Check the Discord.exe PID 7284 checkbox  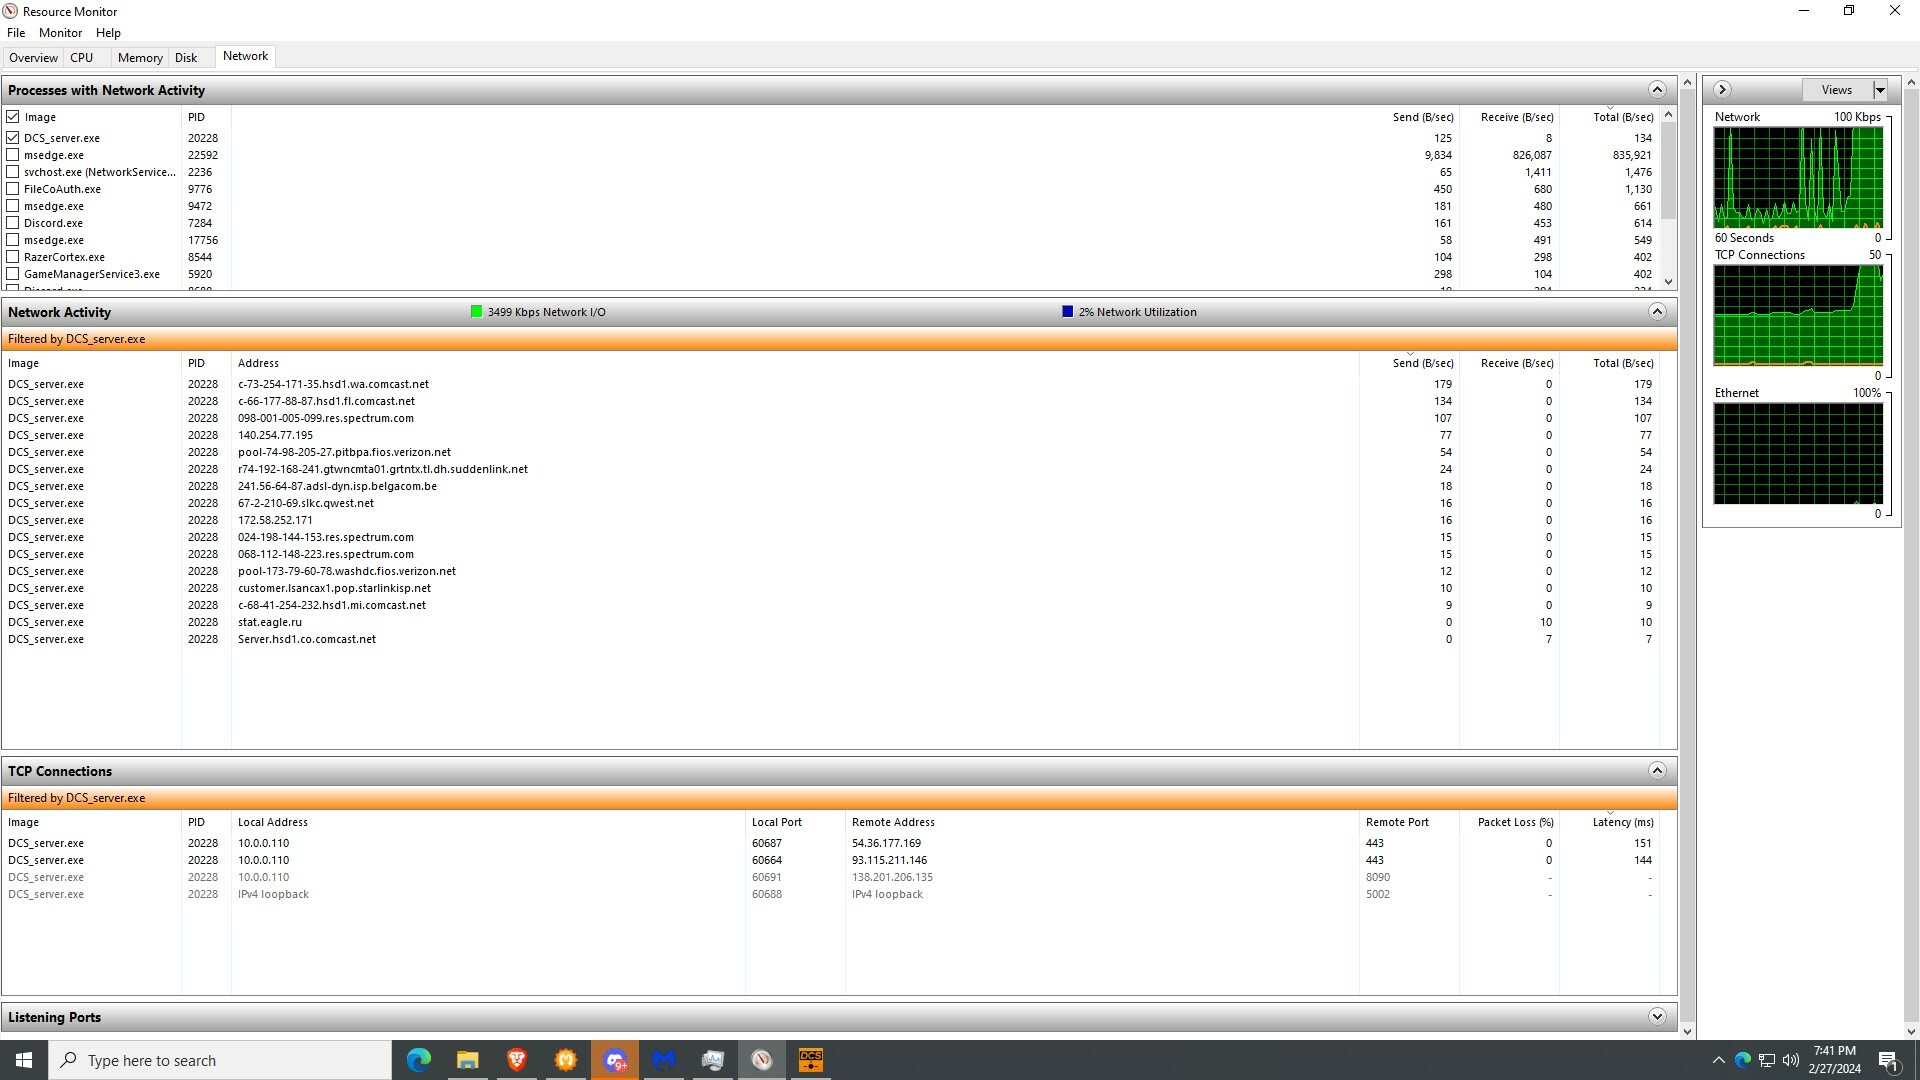[x=13, y=223]
